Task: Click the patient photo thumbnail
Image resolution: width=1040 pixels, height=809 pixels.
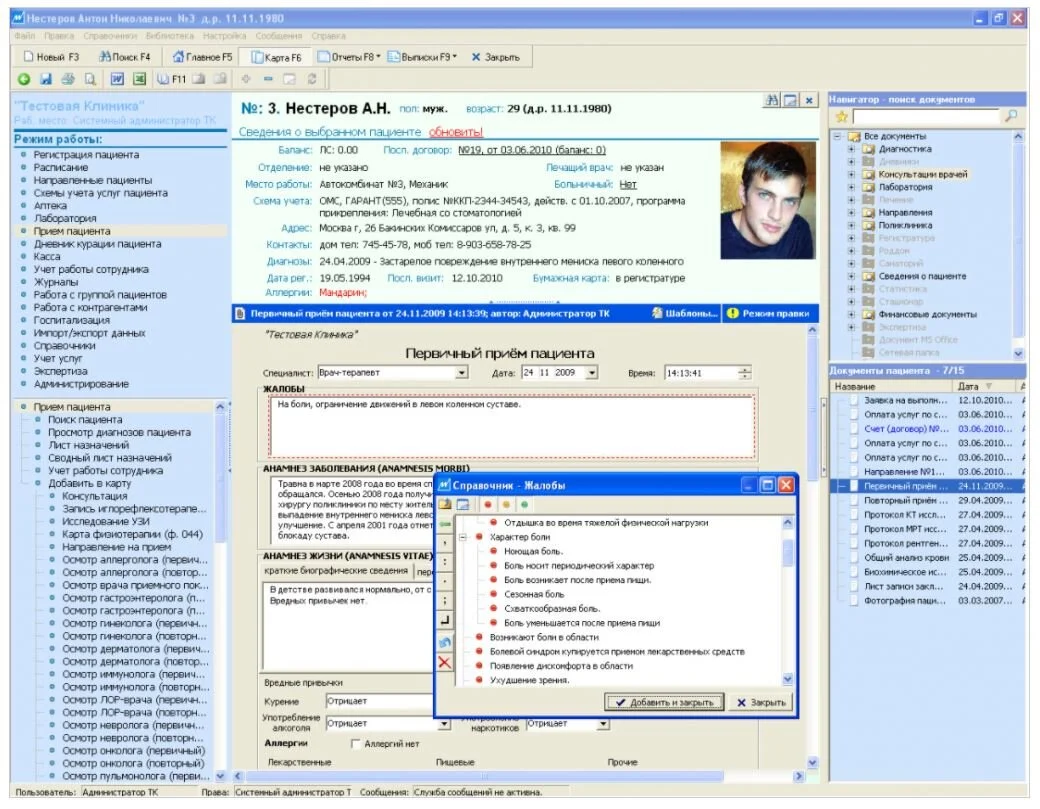Action: click(768, 200)
